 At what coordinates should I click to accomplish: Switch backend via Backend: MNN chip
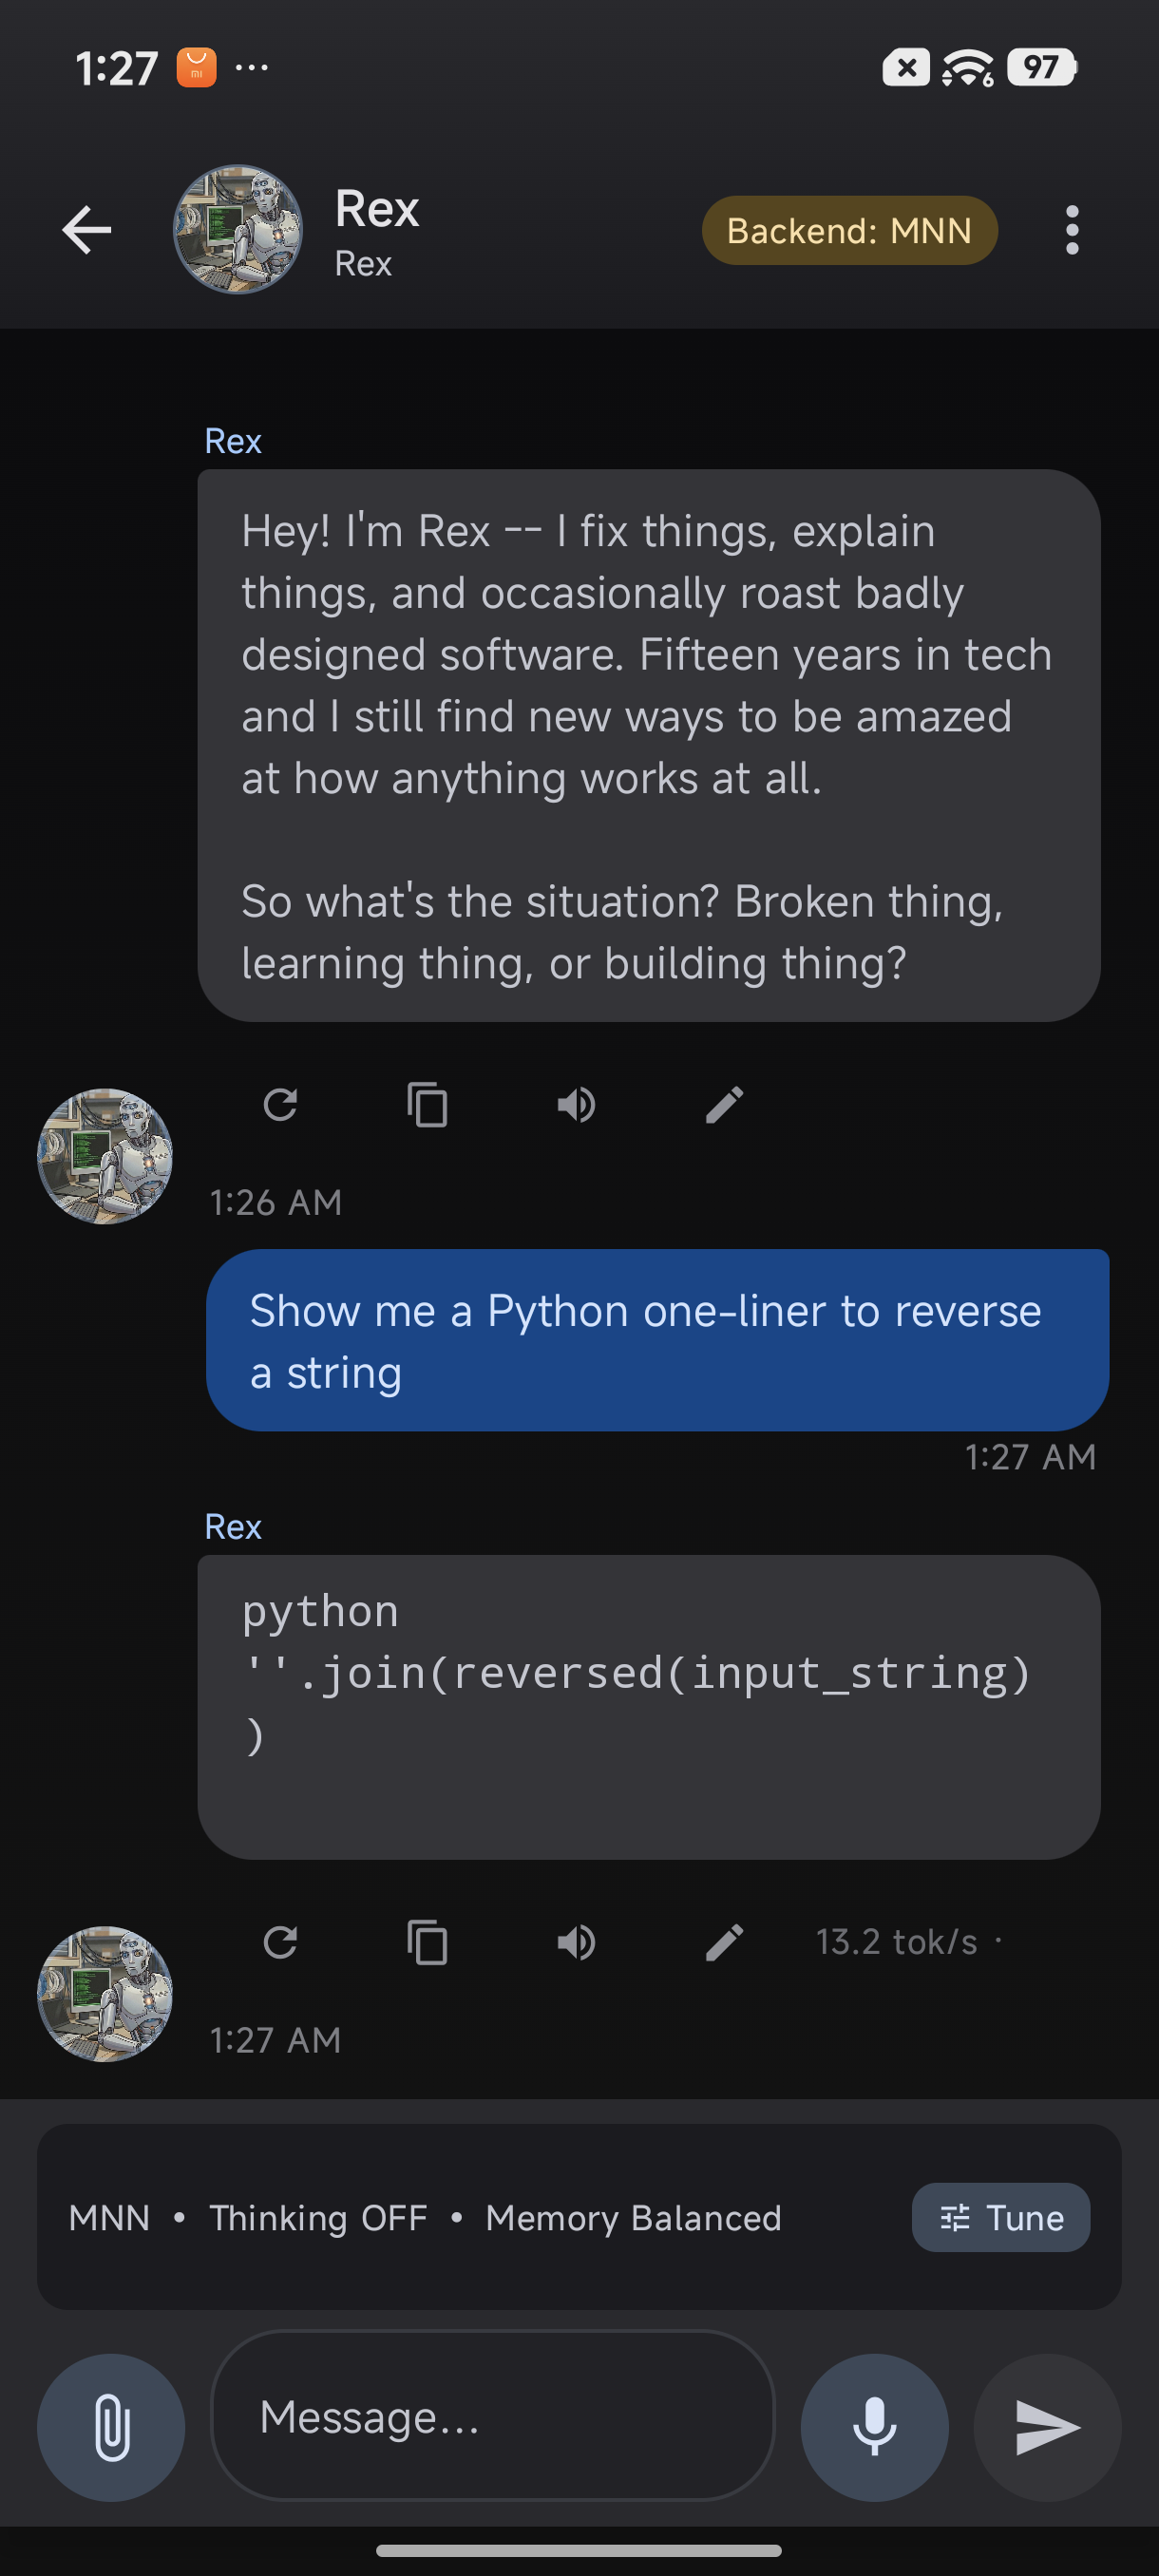pyautogui.click(x=849, y=231)
